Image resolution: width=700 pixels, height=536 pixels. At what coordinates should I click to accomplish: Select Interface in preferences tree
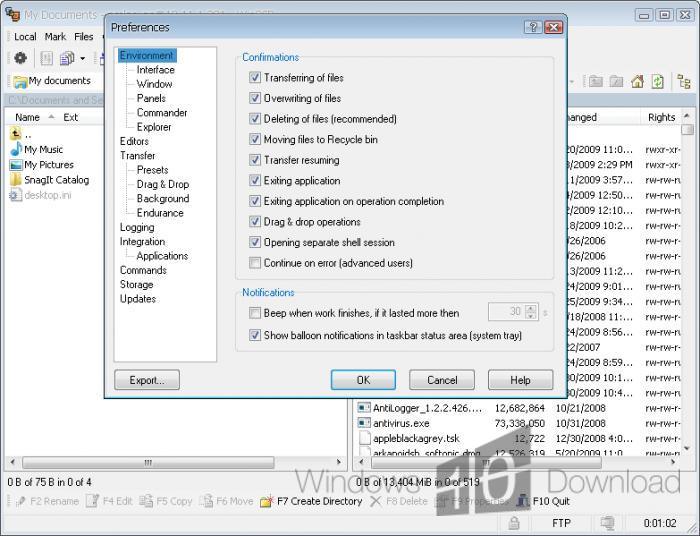click(x=155, y=70)
